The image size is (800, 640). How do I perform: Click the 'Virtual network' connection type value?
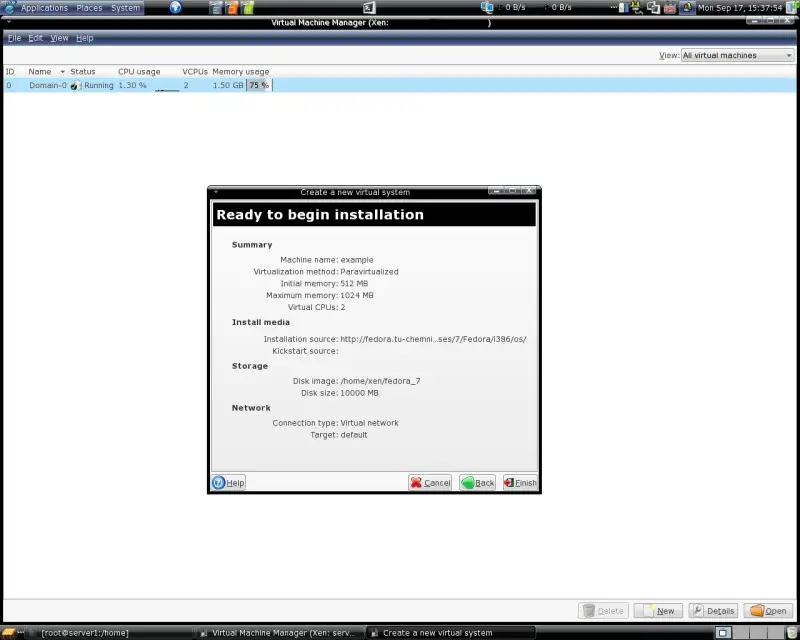369,423
